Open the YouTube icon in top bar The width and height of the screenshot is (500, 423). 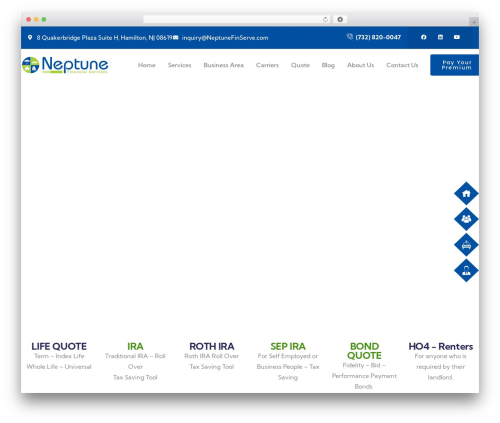click(x=457, y=37)
